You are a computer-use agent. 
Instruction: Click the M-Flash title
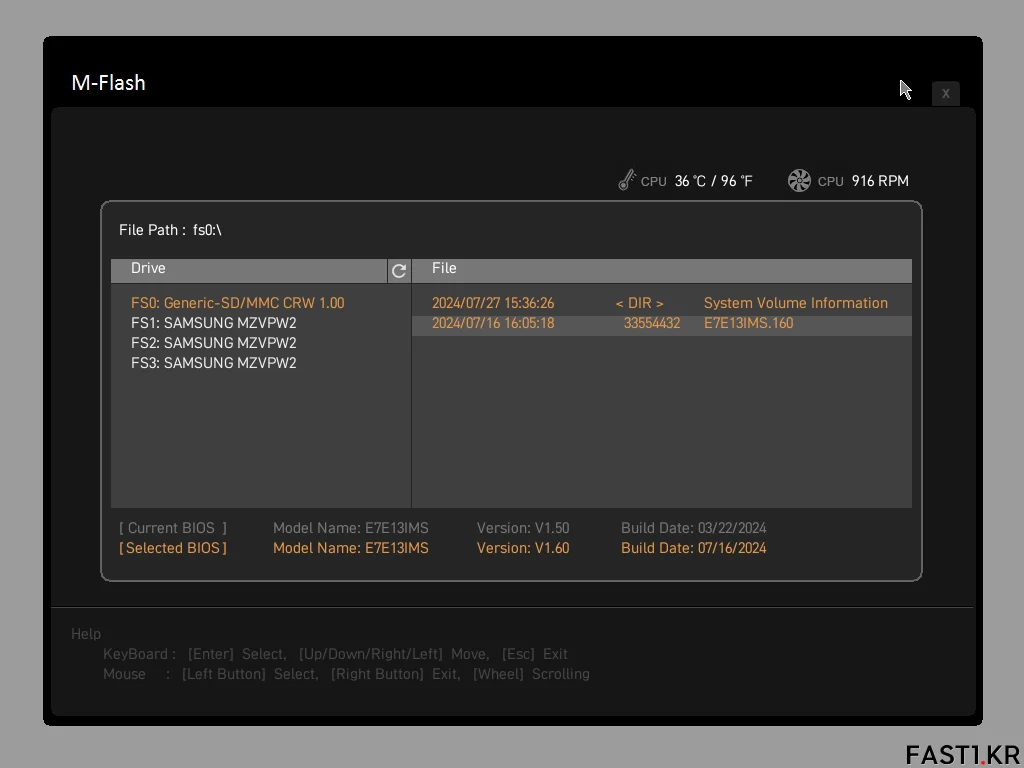pyautogui.click(x=108, y=83)
